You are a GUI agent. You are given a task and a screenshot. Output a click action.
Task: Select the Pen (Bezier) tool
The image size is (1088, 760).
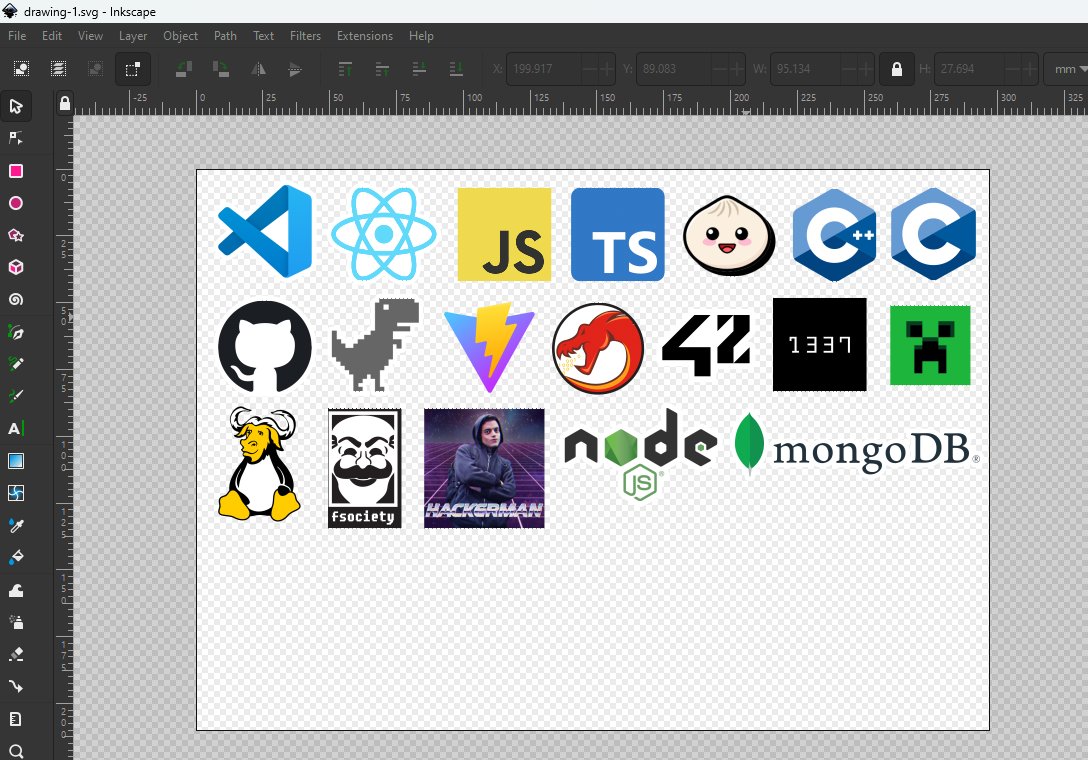coord(16,332)
